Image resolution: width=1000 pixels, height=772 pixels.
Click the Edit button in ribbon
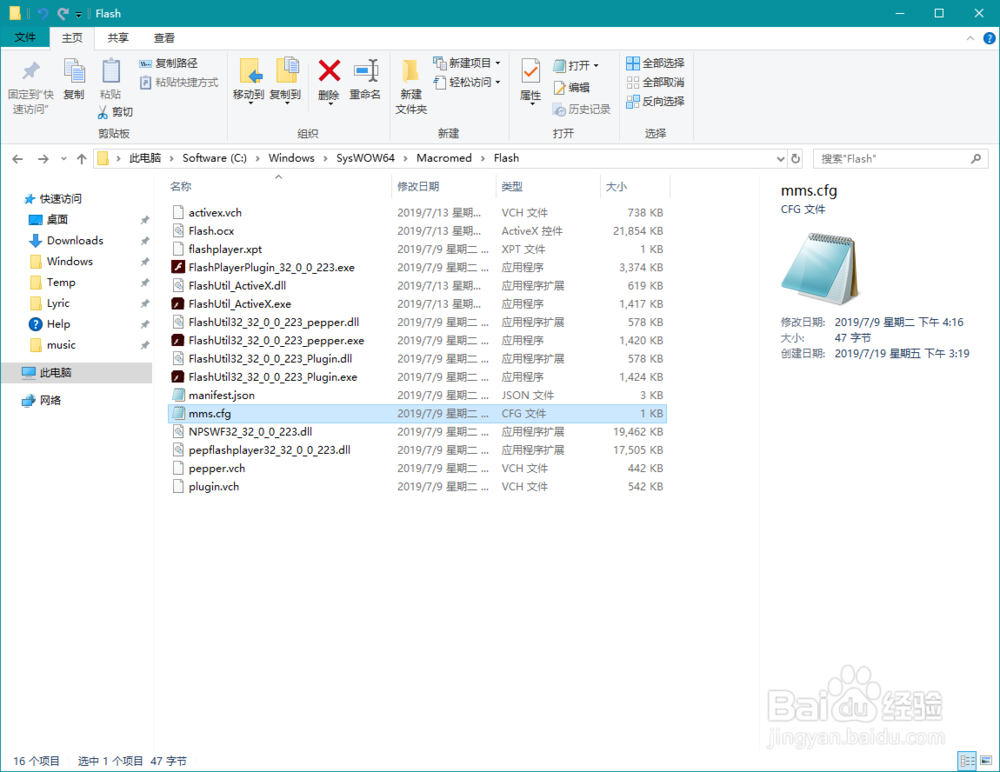pyautogui.click(x=571, y=87)
